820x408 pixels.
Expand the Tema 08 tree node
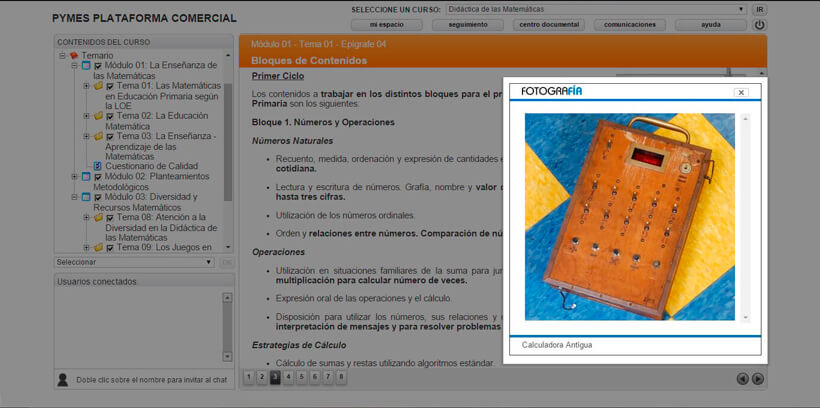click(x=86, y=217)
